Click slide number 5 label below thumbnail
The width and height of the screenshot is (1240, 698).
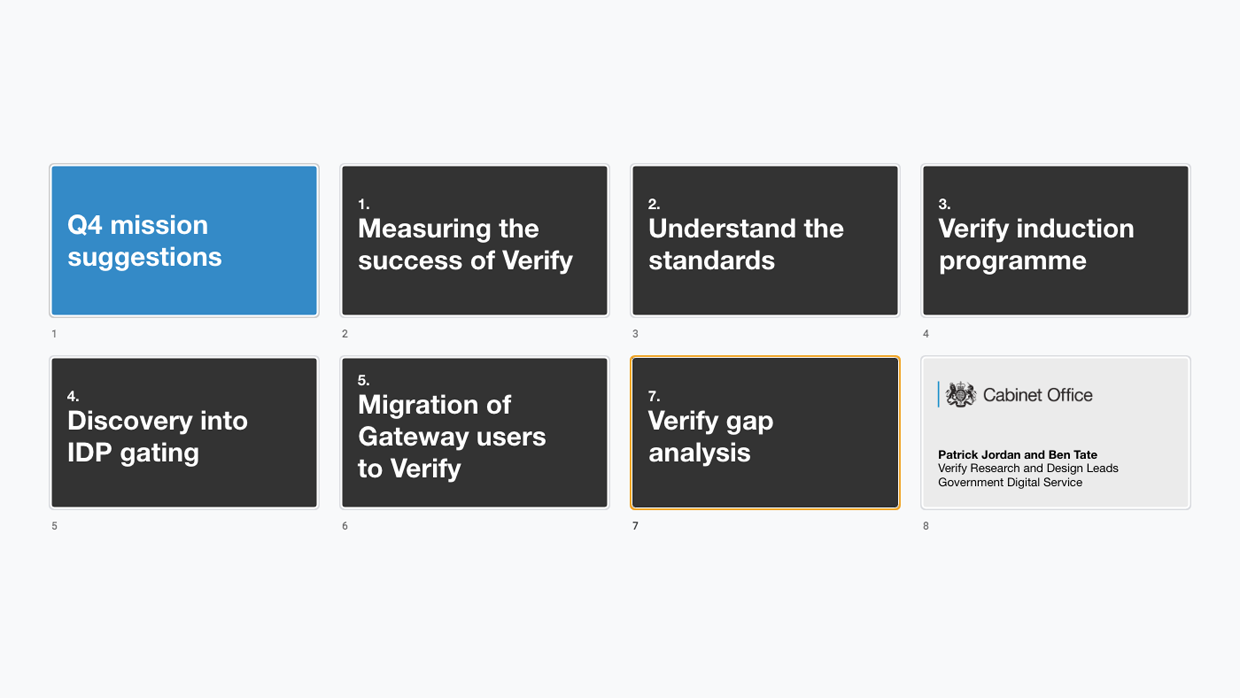click(x=54, y=526)
